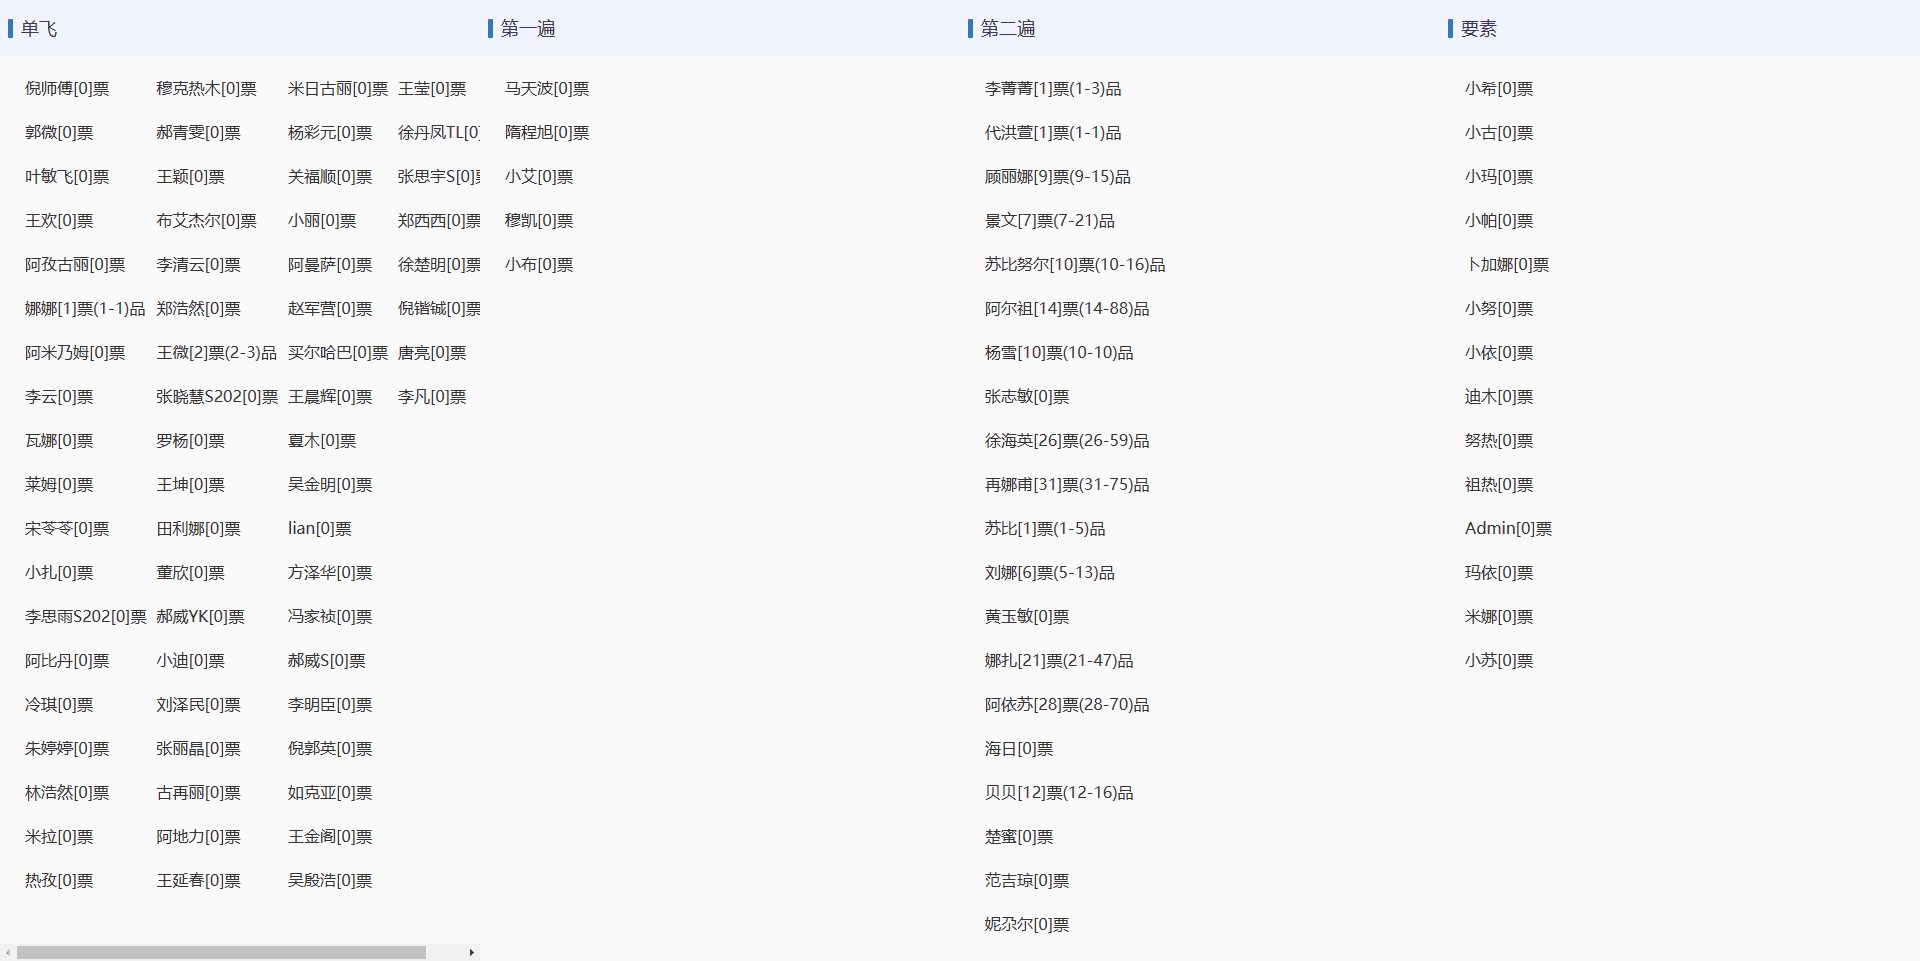Click entry 买尔哈巴[0]票
Image resolution: width=1920 pixels, height=961 pixels.
(x=338, y=353)
